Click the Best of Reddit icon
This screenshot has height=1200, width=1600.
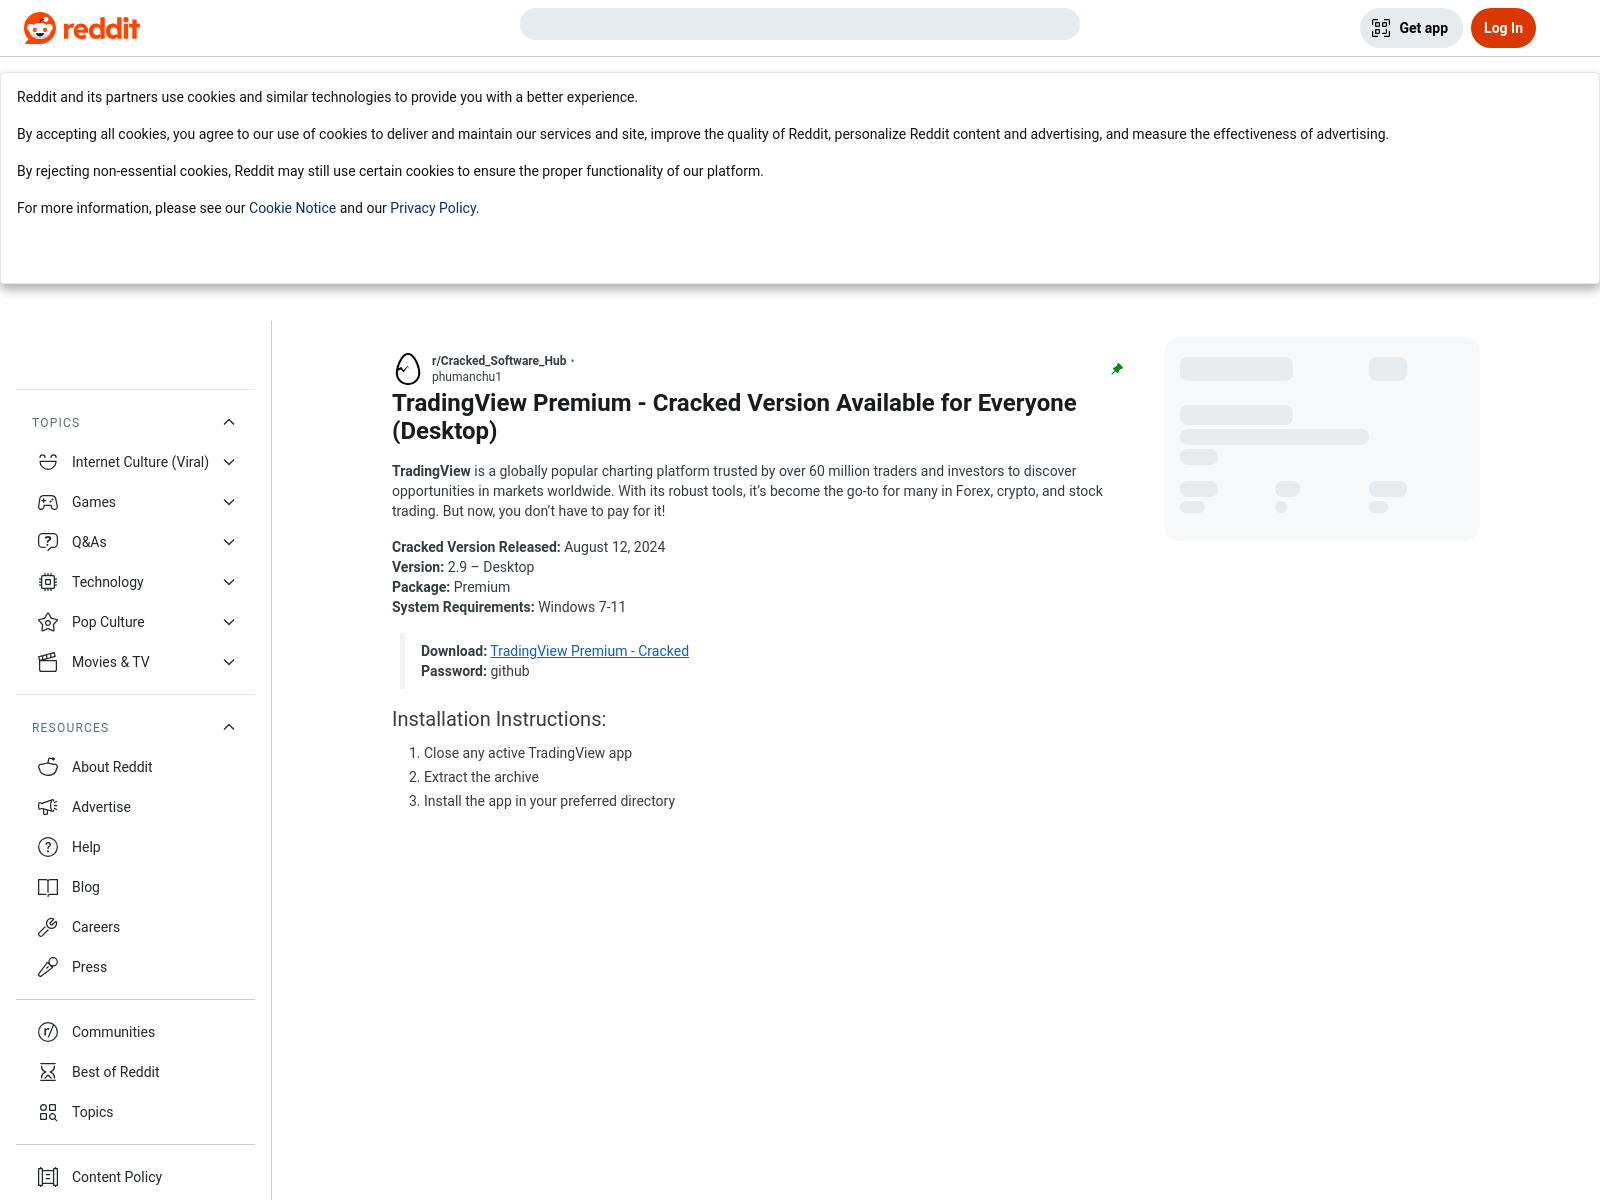coord(48,1072)
